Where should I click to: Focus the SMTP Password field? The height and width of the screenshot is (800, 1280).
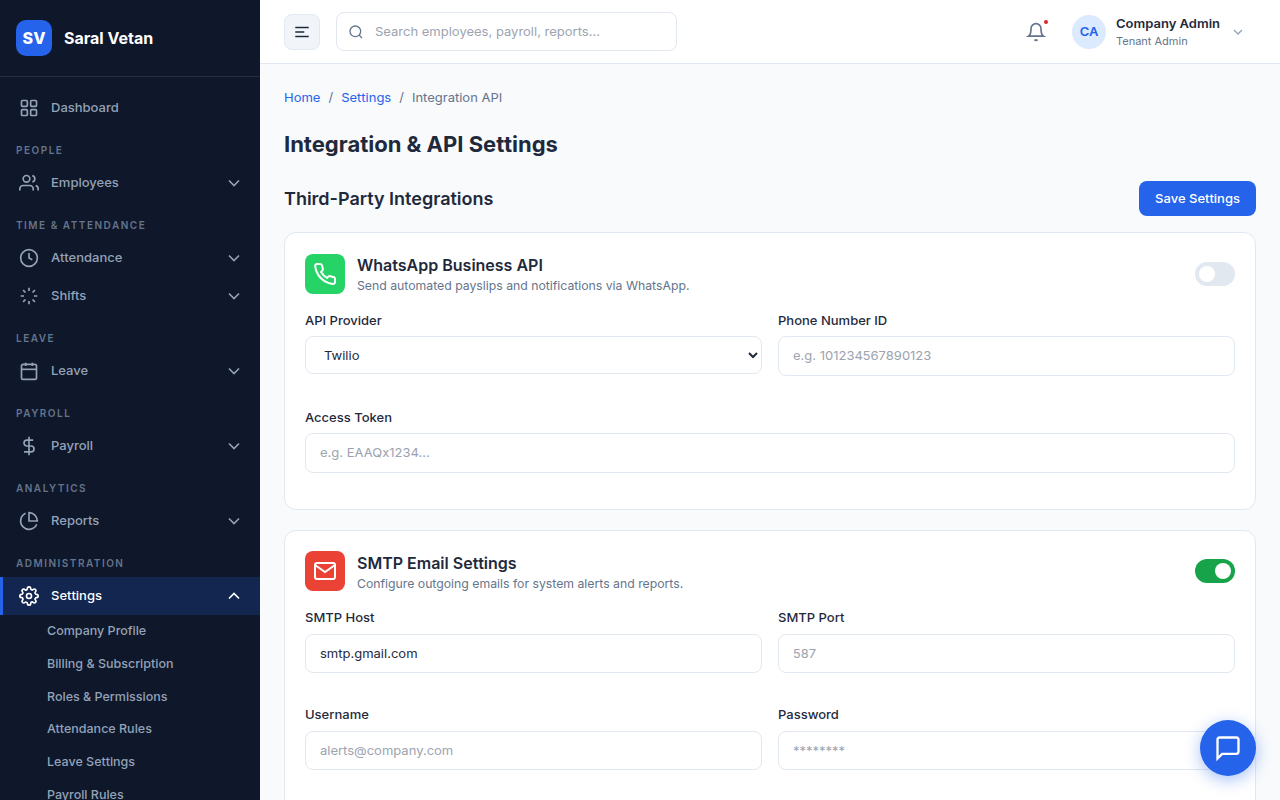1006,750
